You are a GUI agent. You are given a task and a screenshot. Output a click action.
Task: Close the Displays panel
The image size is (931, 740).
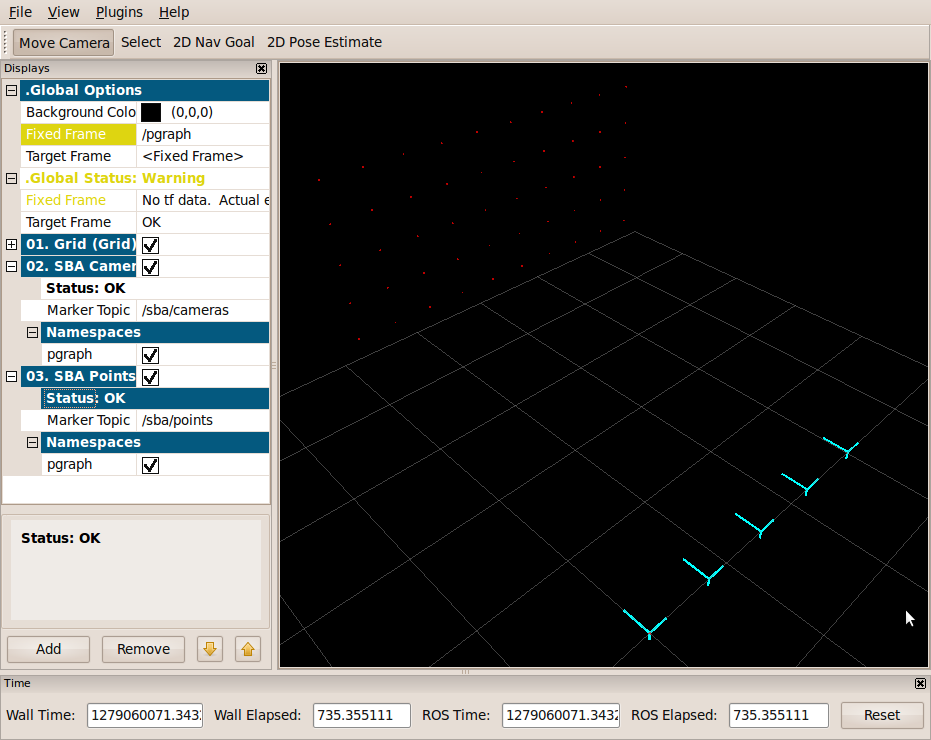(261, 68)
